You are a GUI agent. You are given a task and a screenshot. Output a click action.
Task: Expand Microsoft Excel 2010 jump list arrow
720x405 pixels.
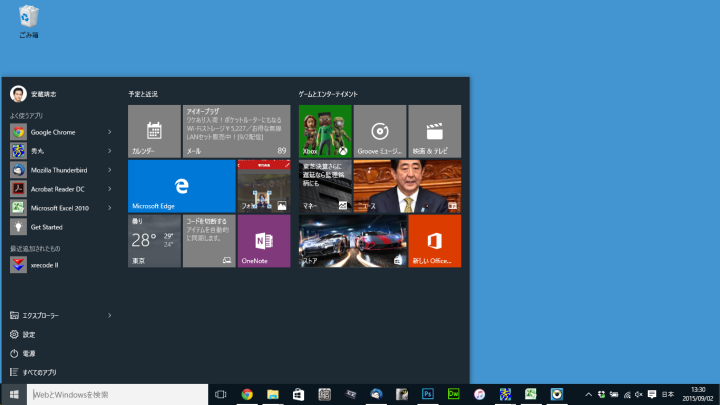(109, 208)
